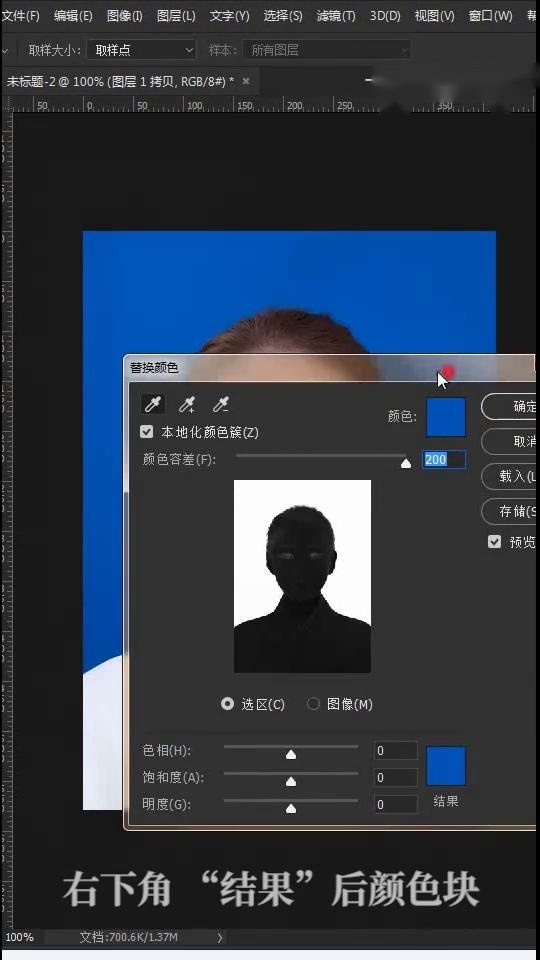Image resolution: width=540 pixels, height=960 pixels.
Task: Open the 编辑 menu
Action: click(73, 15)
